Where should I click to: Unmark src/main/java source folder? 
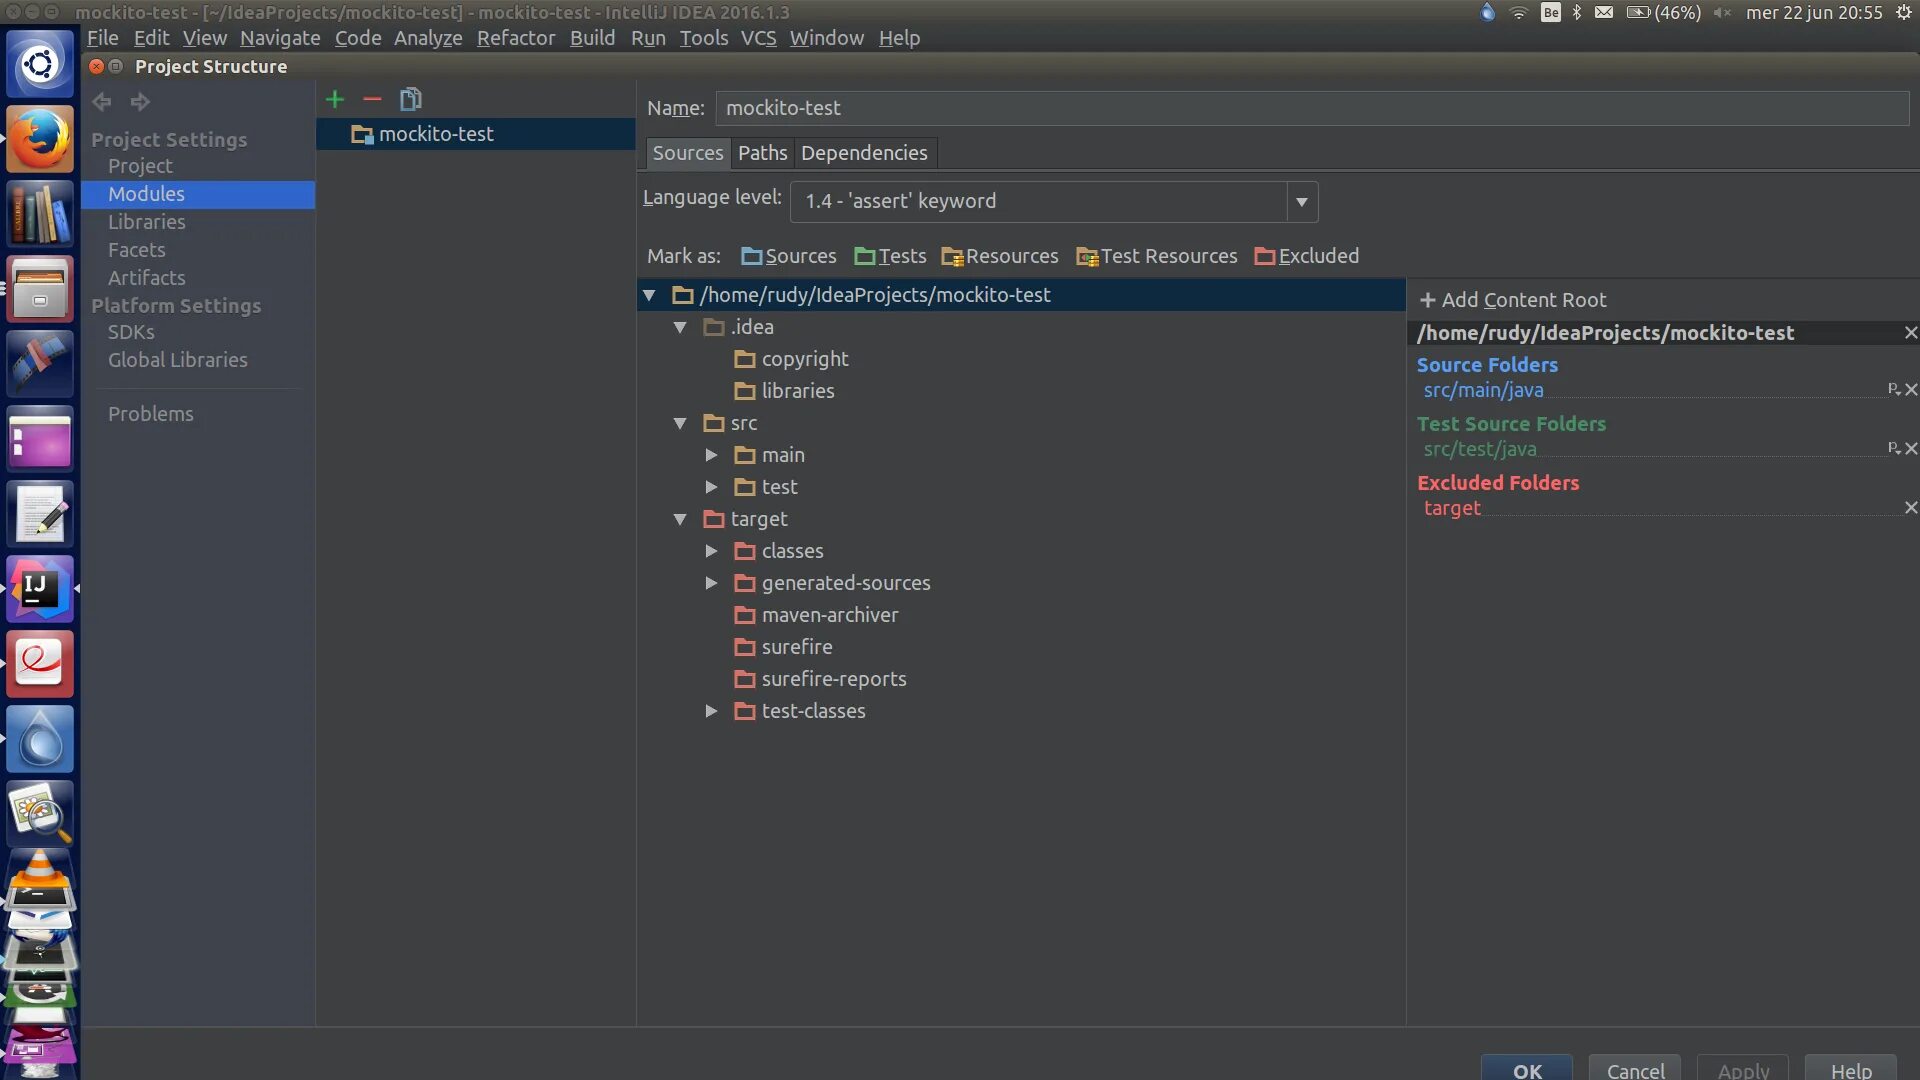(1911, 390)
